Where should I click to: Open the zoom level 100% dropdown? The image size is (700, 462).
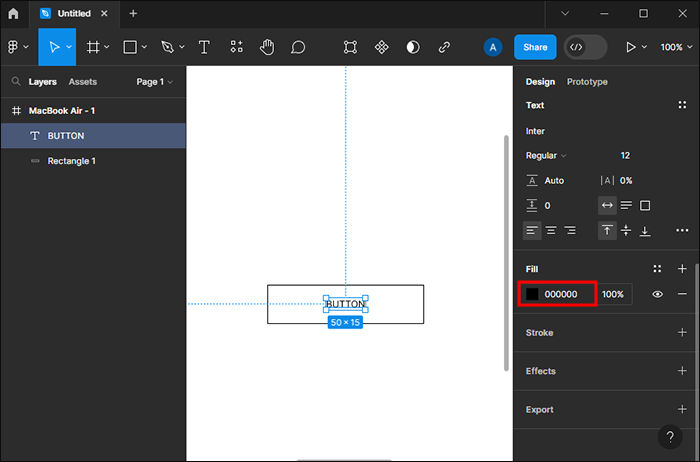click(672, 47)
